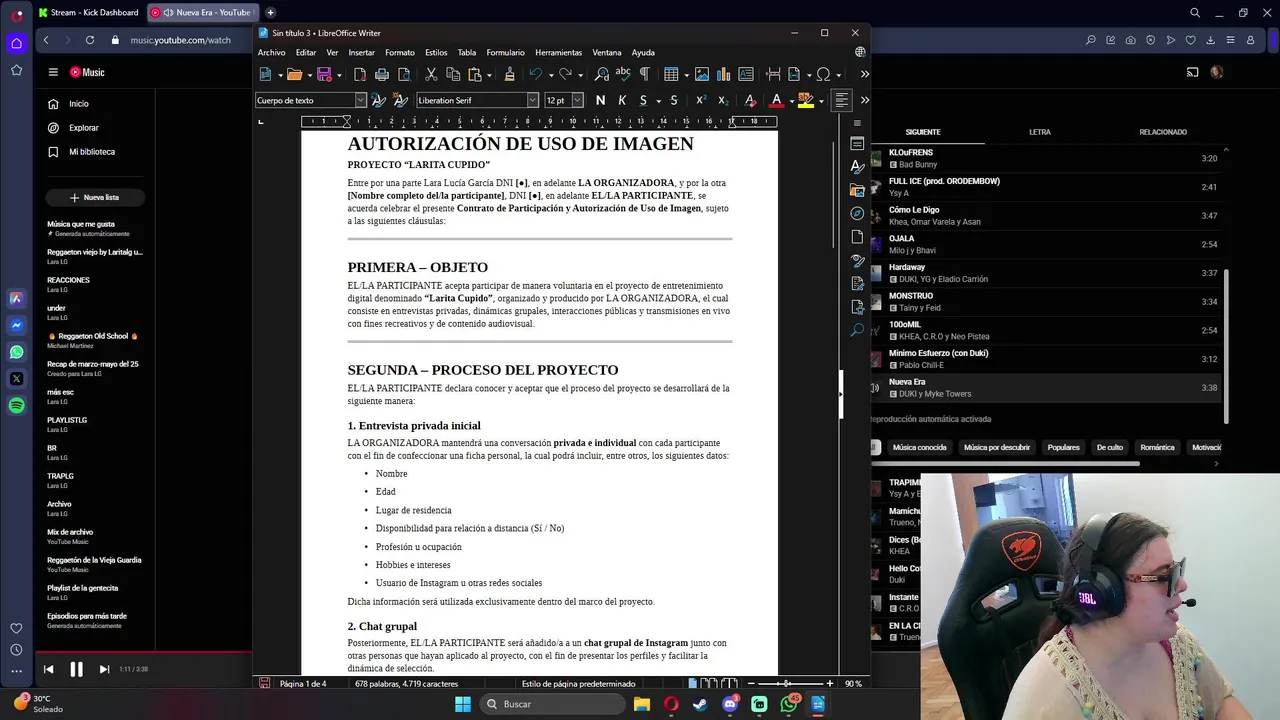Viewport: 1280px width, 720px height.
Task: Toggle bold formatting (N)
Action: click(600, 100)
